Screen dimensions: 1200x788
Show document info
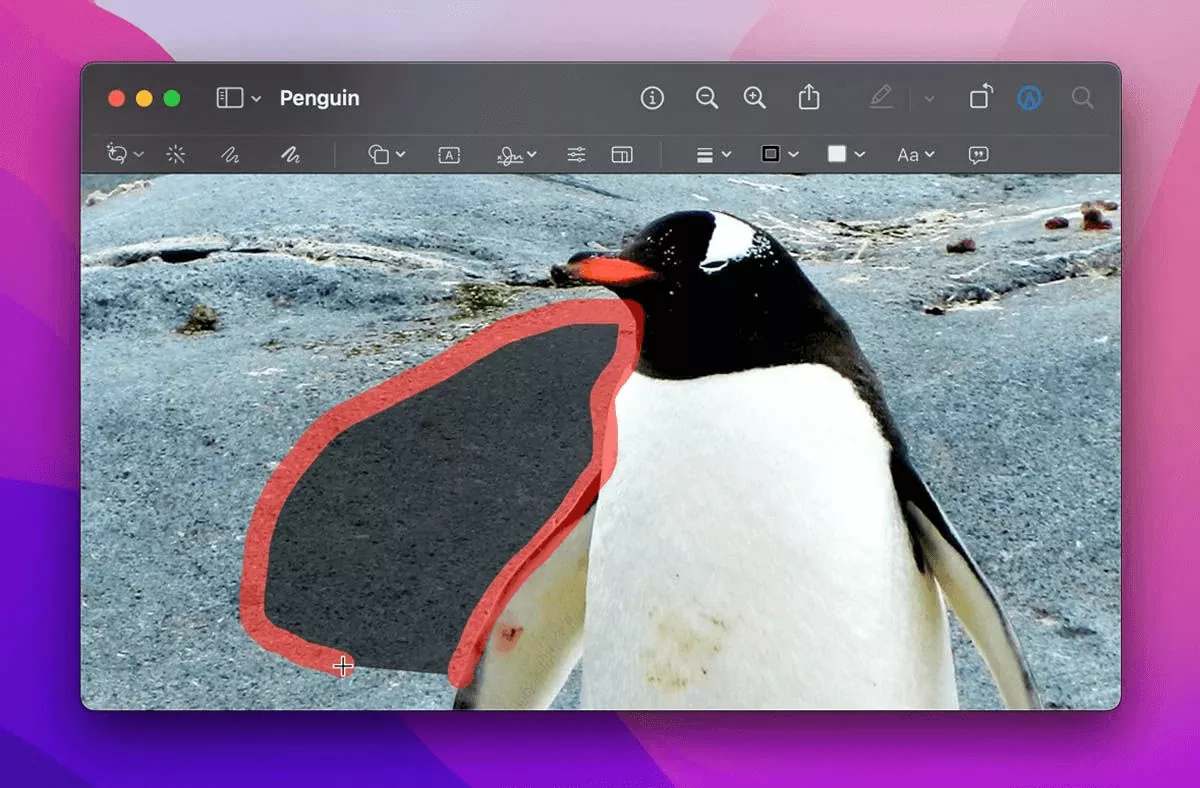(653, 98)
